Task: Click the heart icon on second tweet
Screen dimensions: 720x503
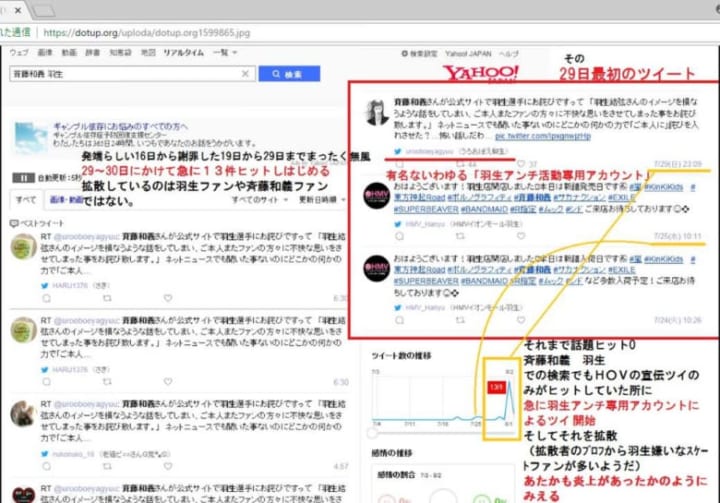Action: (x=168, y=383)
